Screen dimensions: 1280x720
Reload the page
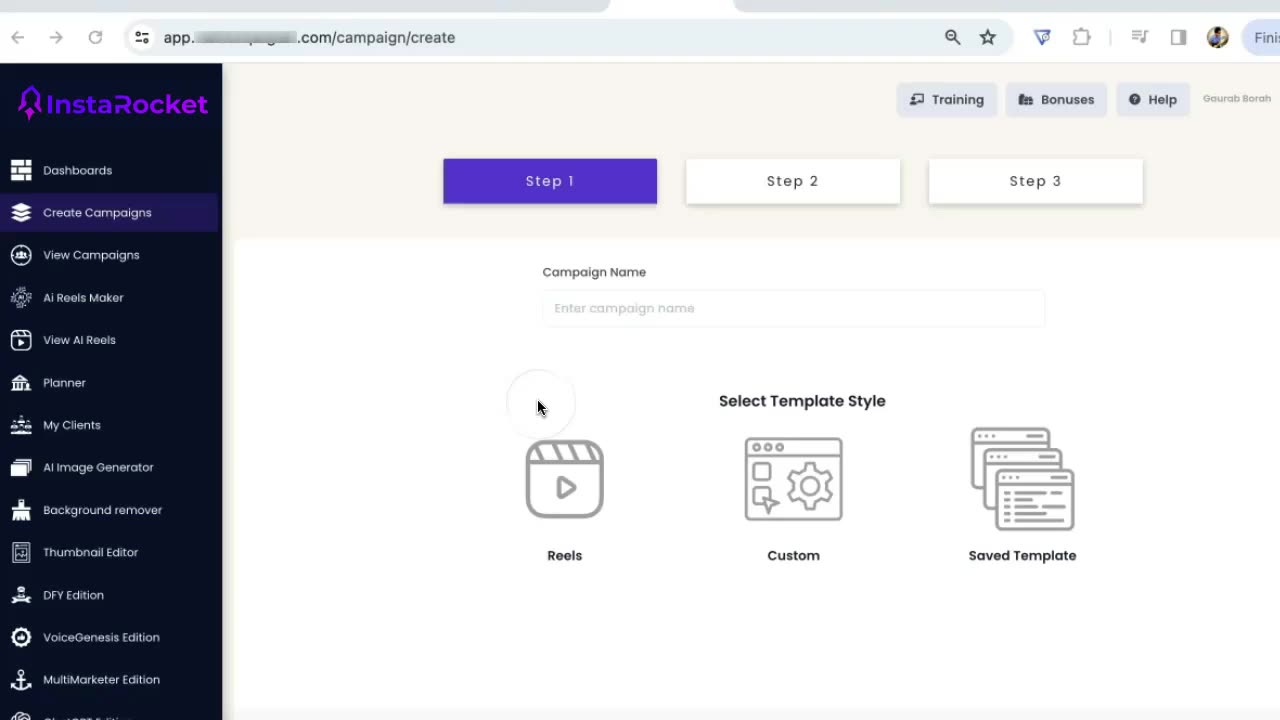(x=95, y=37)
